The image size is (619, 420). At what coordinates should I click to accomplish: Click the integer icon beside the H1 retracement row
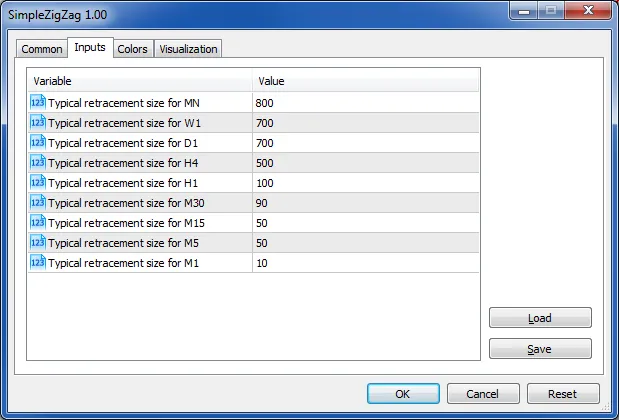(38, 182)
